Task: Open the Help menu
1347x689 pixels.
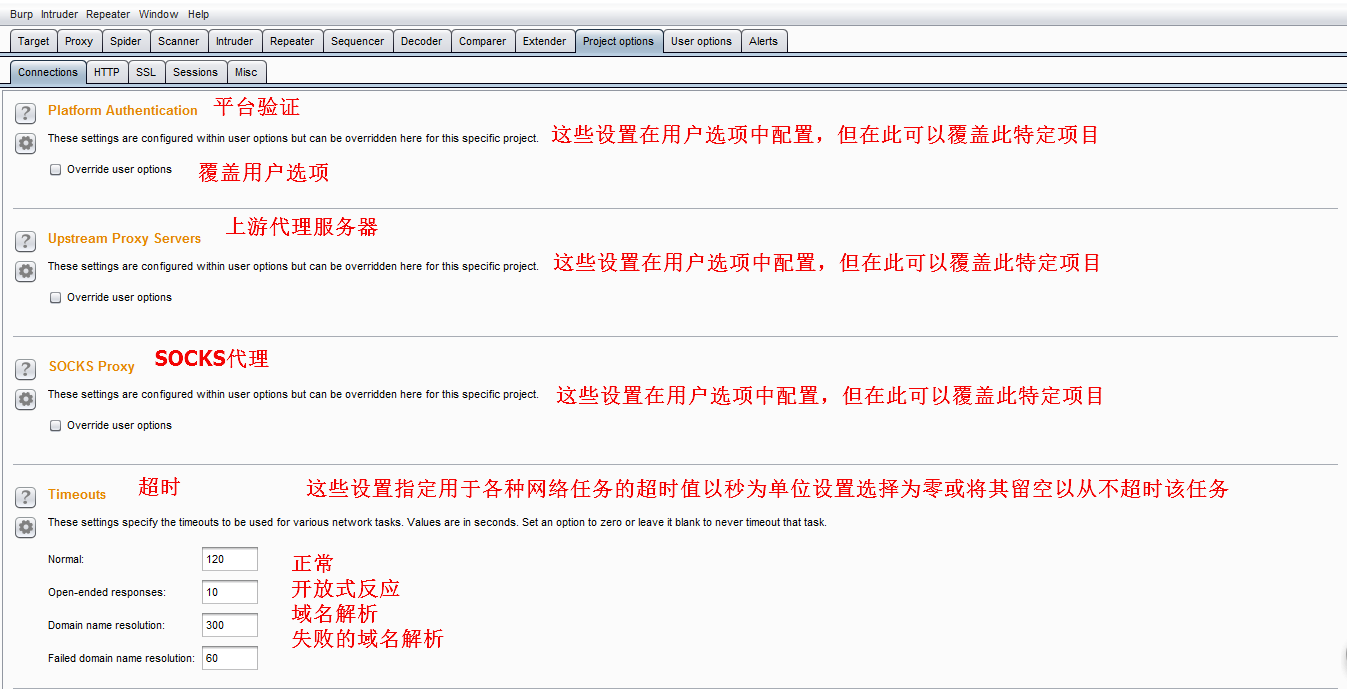Action: pyautogui.click(x=199, y=14)
